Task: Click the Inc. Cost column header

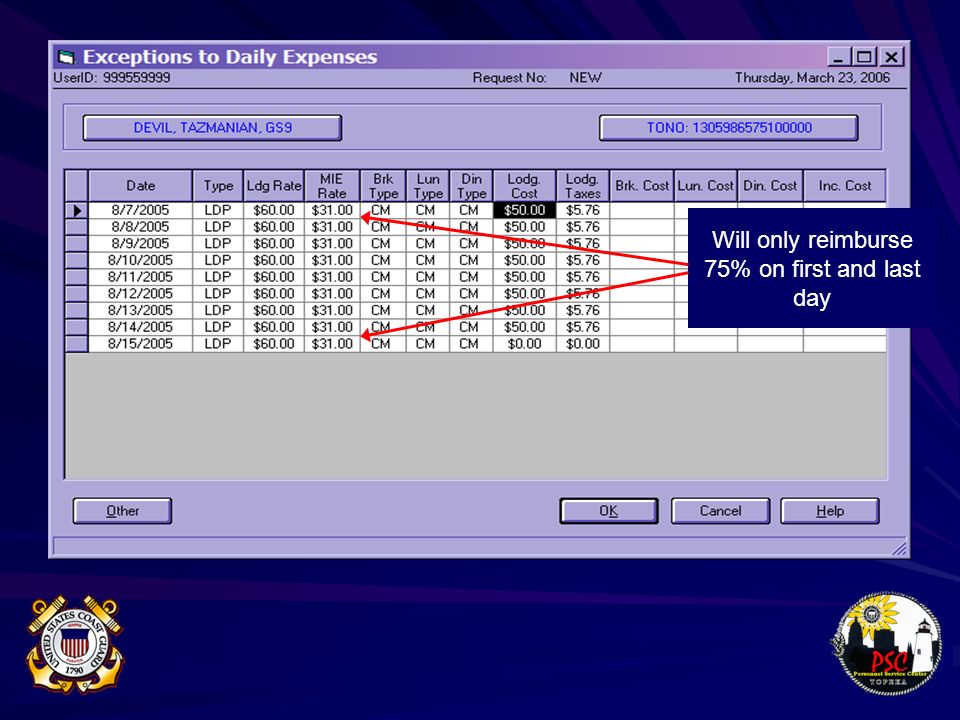Action: [845, 186]
